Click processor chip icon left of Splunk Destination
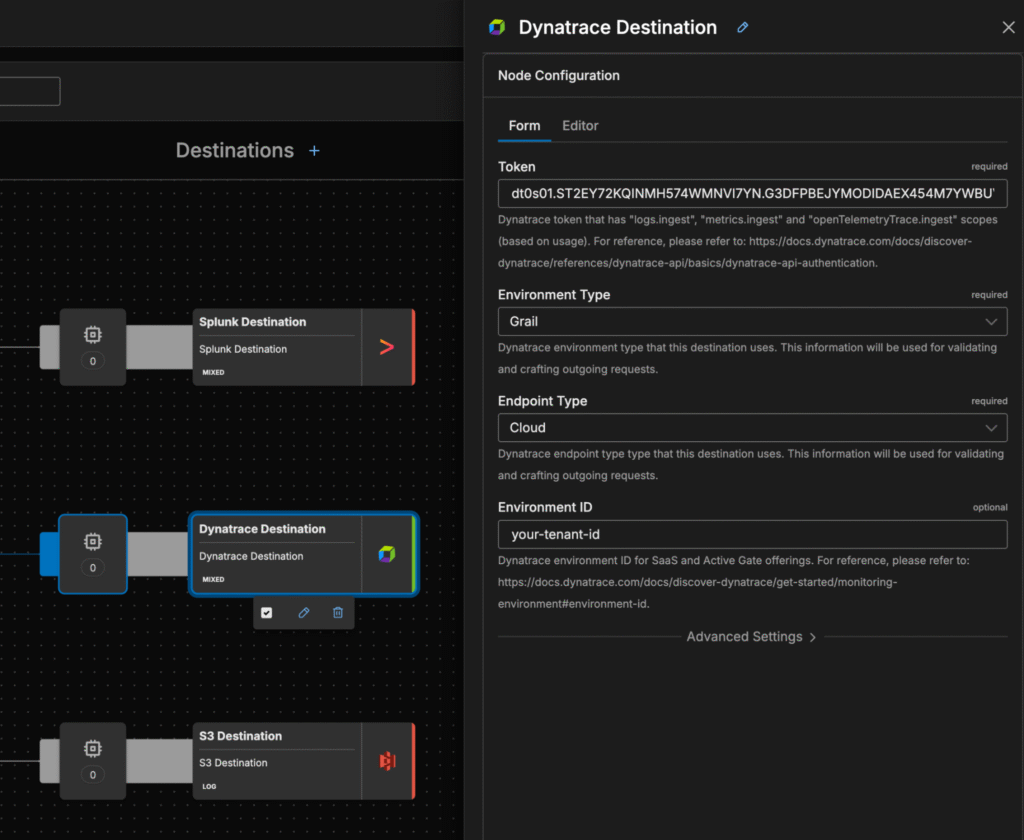The width and height of the screenshot is (1024, 840). click(x=93, y=335)
